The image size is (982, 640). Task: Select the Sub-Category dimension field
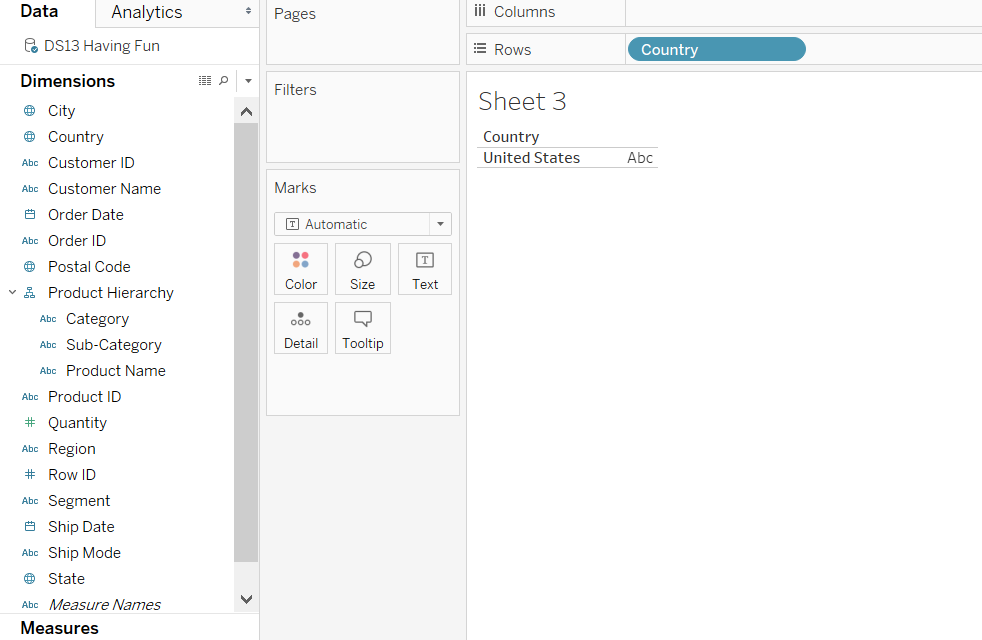tap(113, 345)
